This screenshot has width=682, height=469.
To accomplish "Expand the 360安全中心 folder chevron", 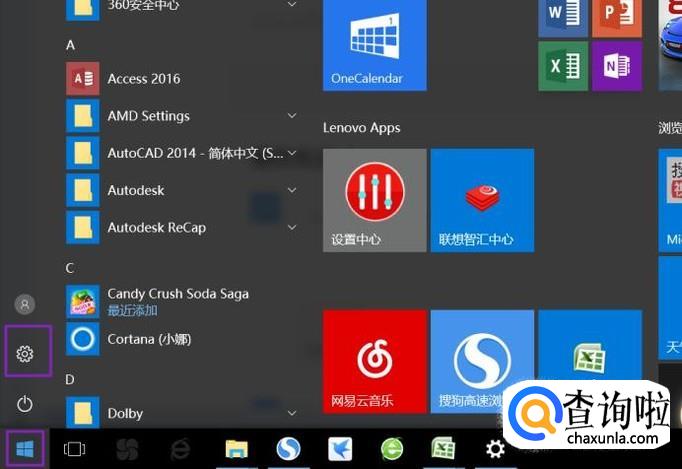I will click(292, 4).
